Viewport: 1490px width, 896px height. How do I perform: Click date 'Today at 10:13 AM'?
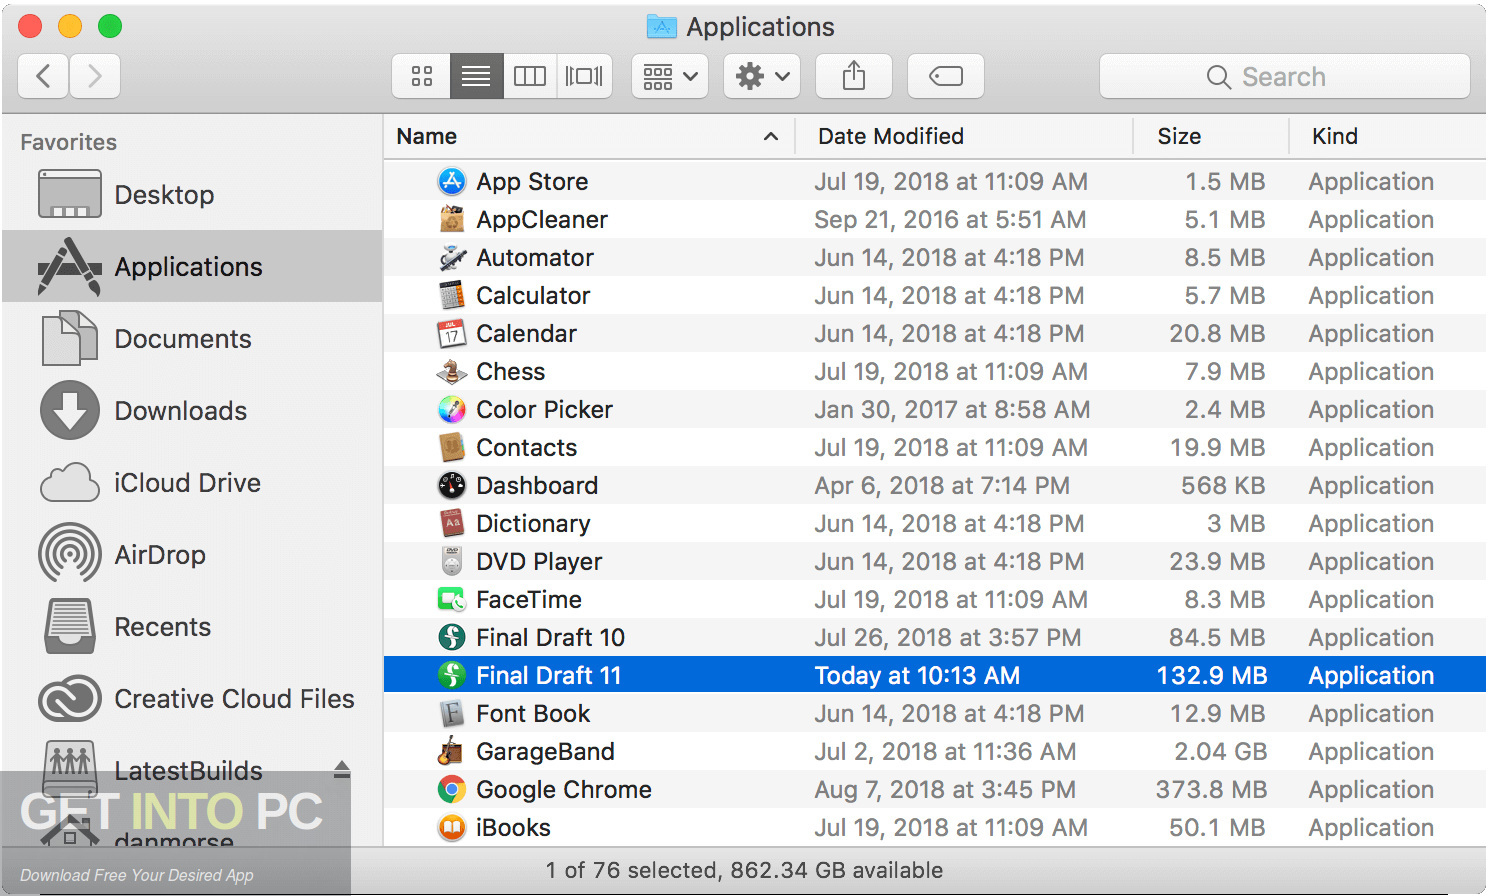point(917,675)
